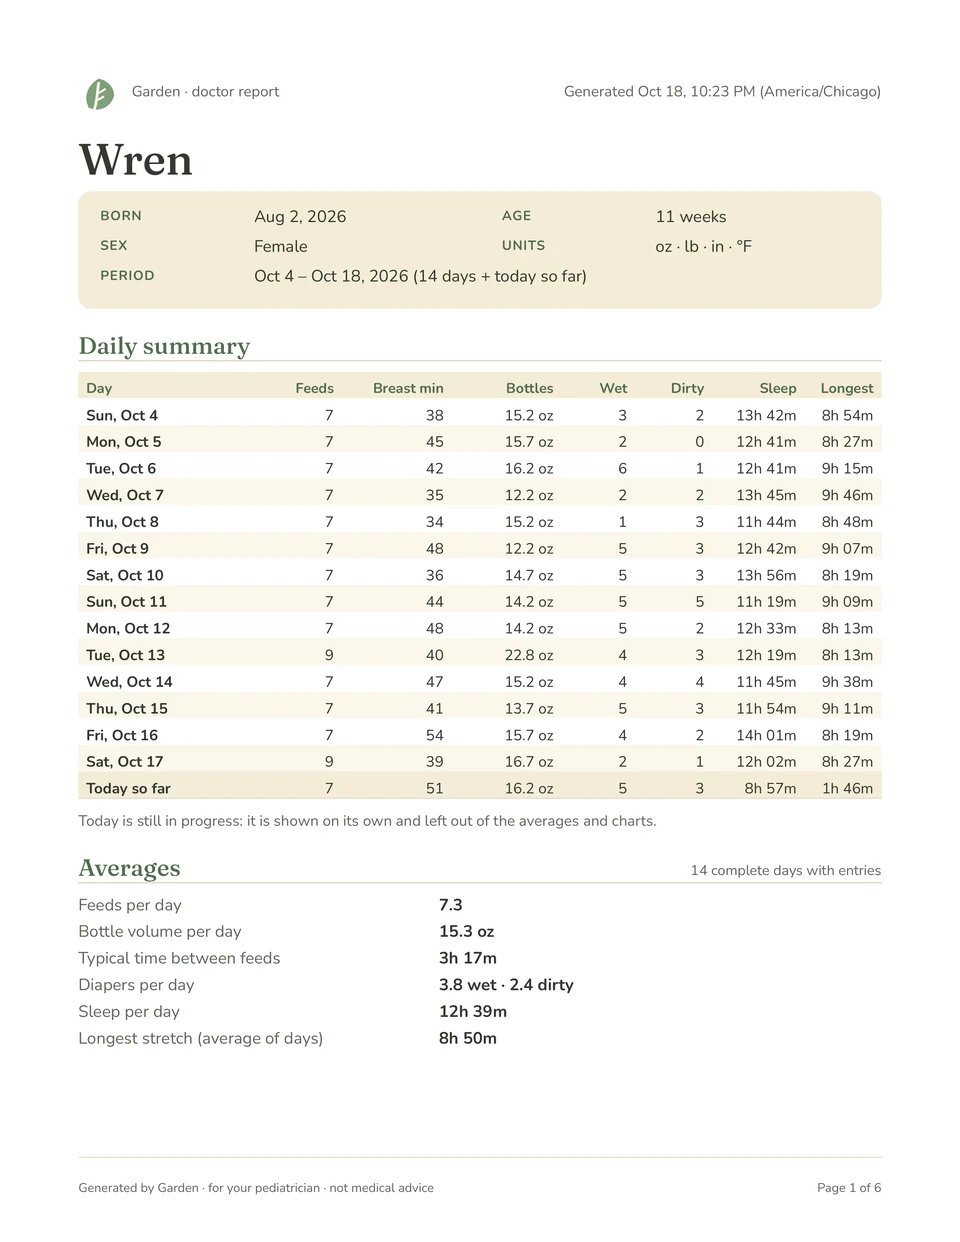Screen dimensions: 960x1242
Task: Click the sex value 'Female'
Action: pyautogui.click(x=281, y=246)
